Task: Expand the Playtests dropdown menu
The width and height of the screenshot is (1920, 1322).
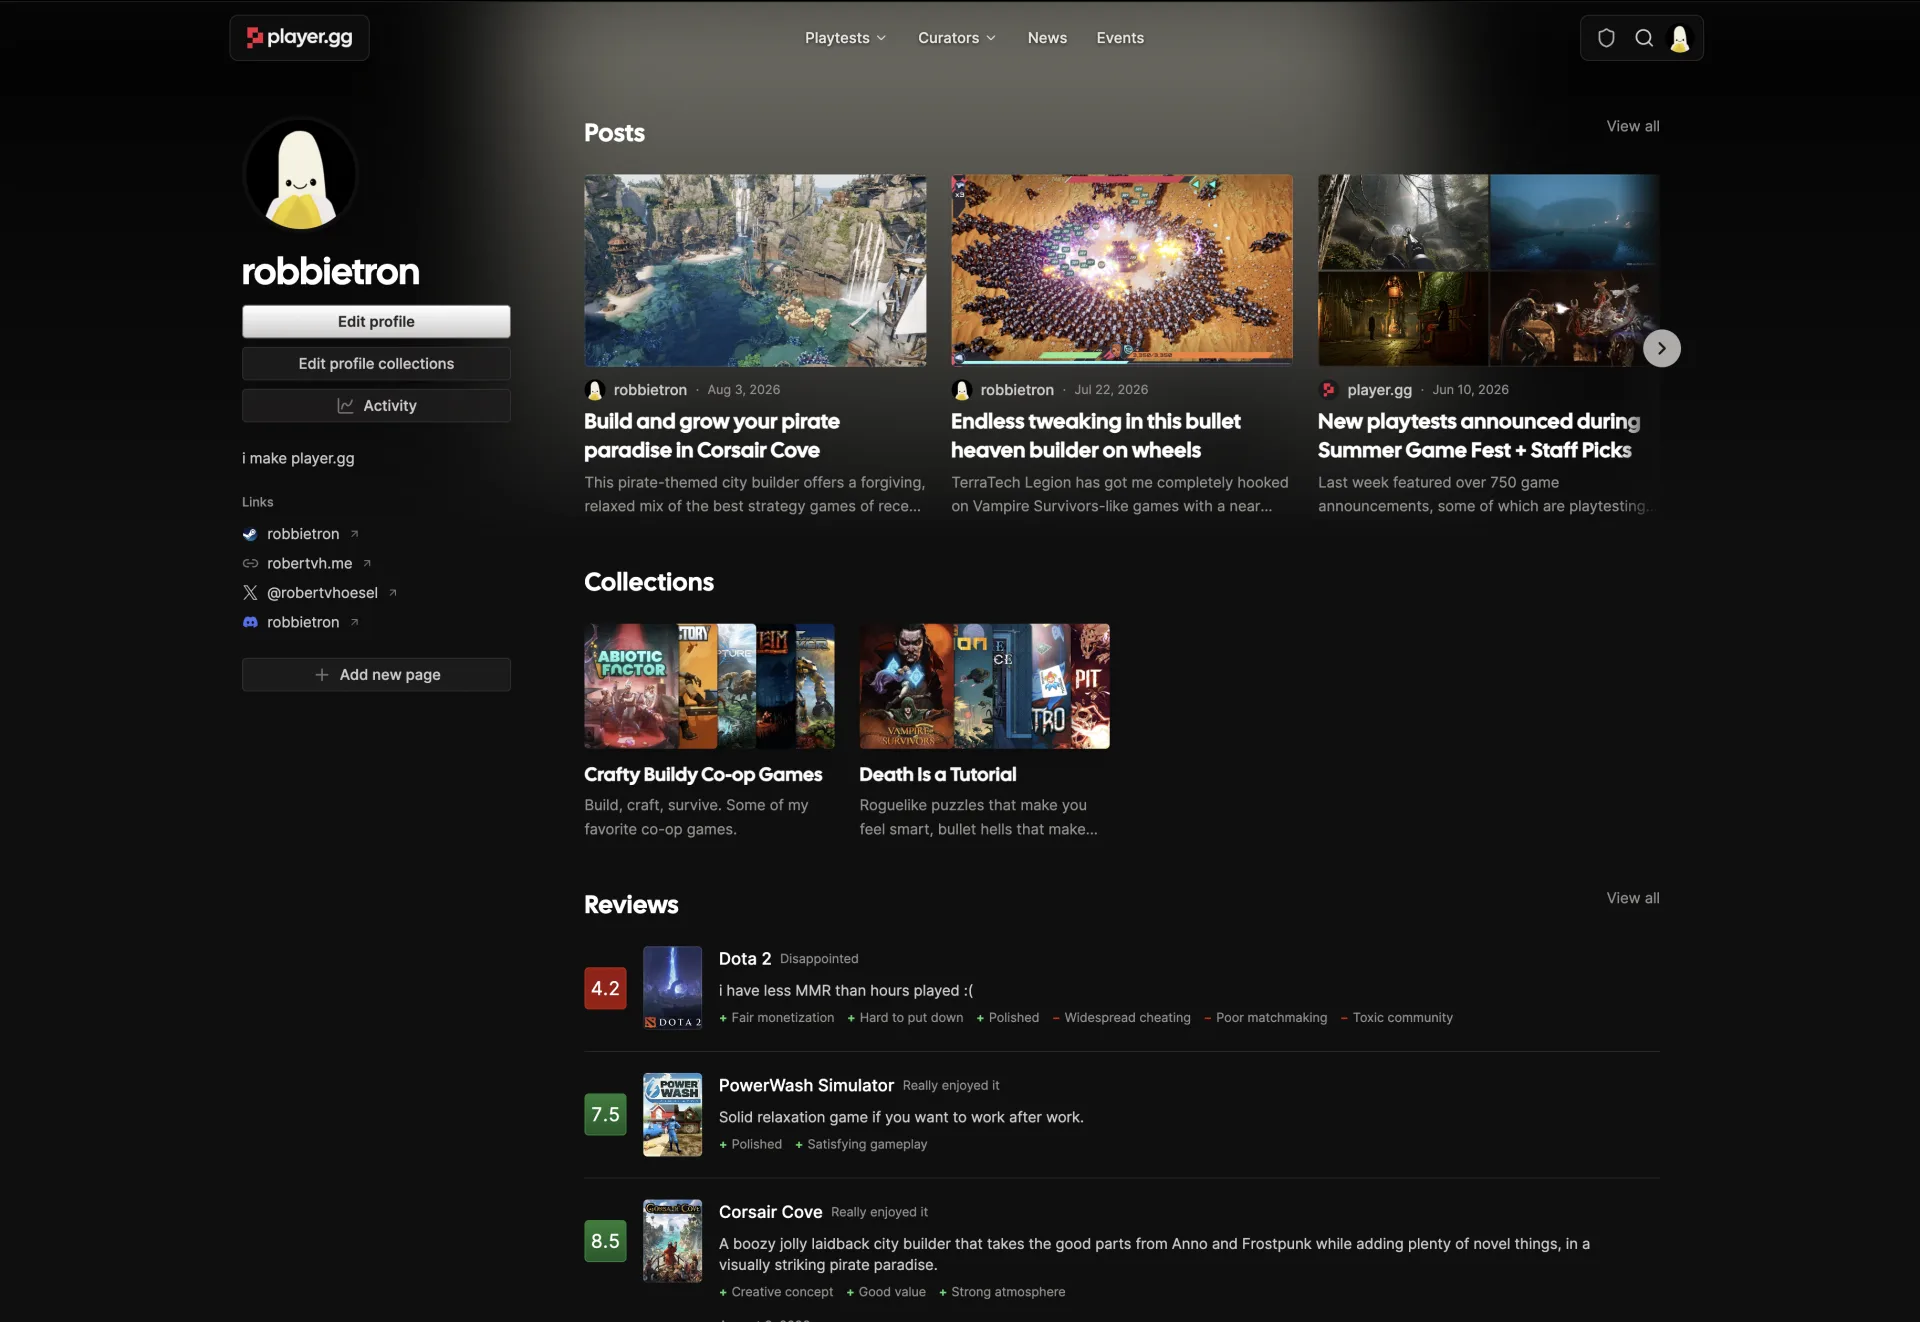Action: 845,38
